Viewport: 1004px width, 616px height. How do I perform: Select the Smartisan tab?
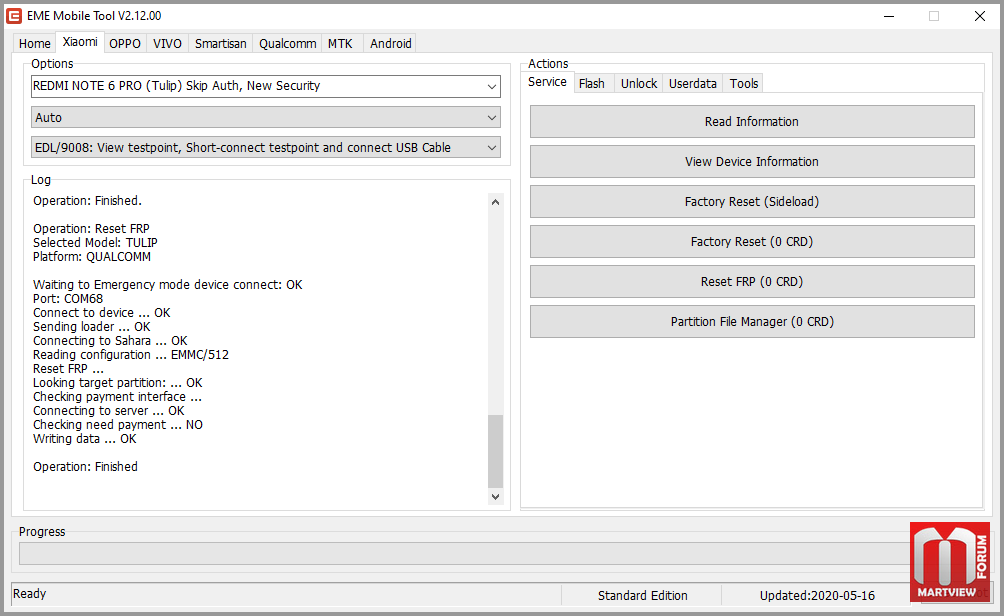click(x=220, y=44)
